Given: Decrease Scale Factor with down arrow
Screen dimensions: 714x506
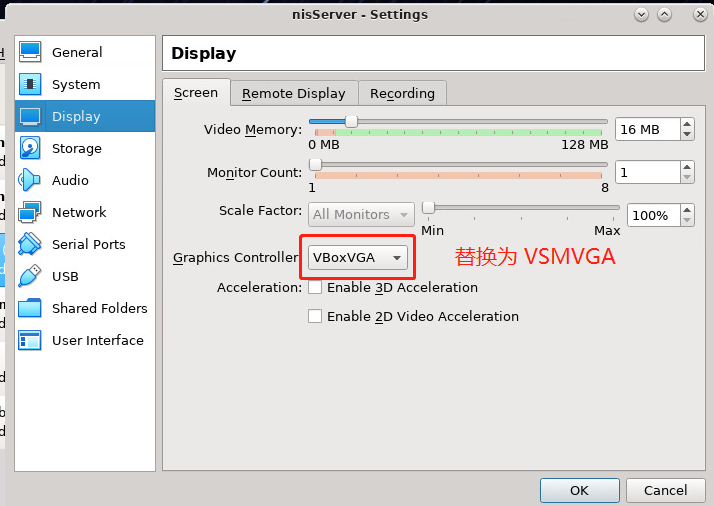Looking at the screenshot, I should (x=687, y=220).
